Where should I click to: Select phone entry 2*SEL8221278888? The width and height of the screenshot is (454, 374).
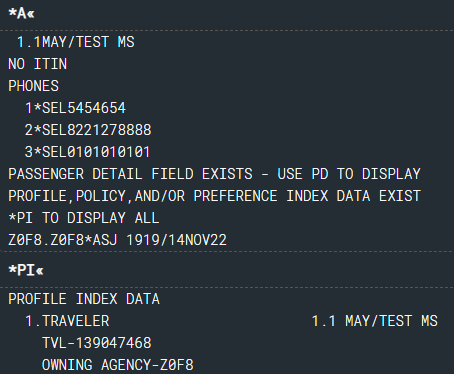(x=88, y=130)
